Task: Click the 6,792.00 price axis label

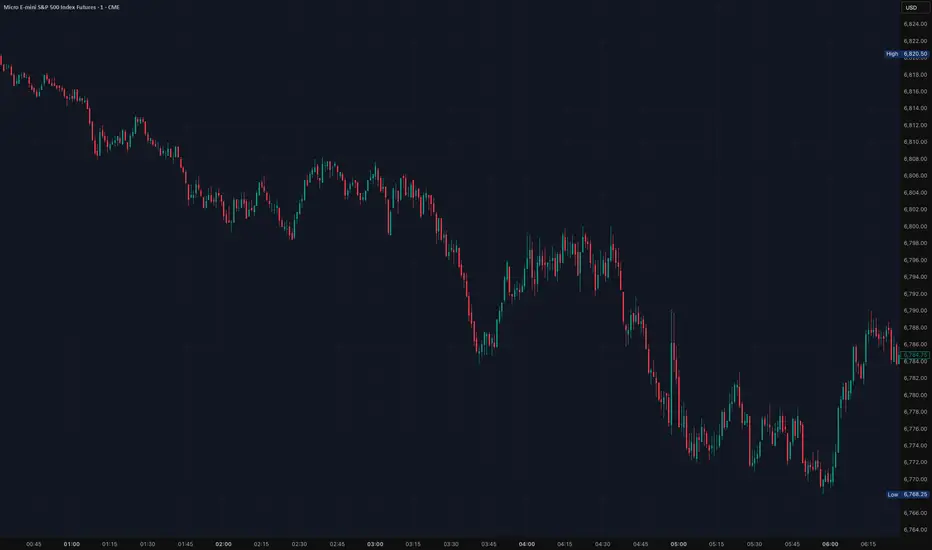Action: point(915,294)
